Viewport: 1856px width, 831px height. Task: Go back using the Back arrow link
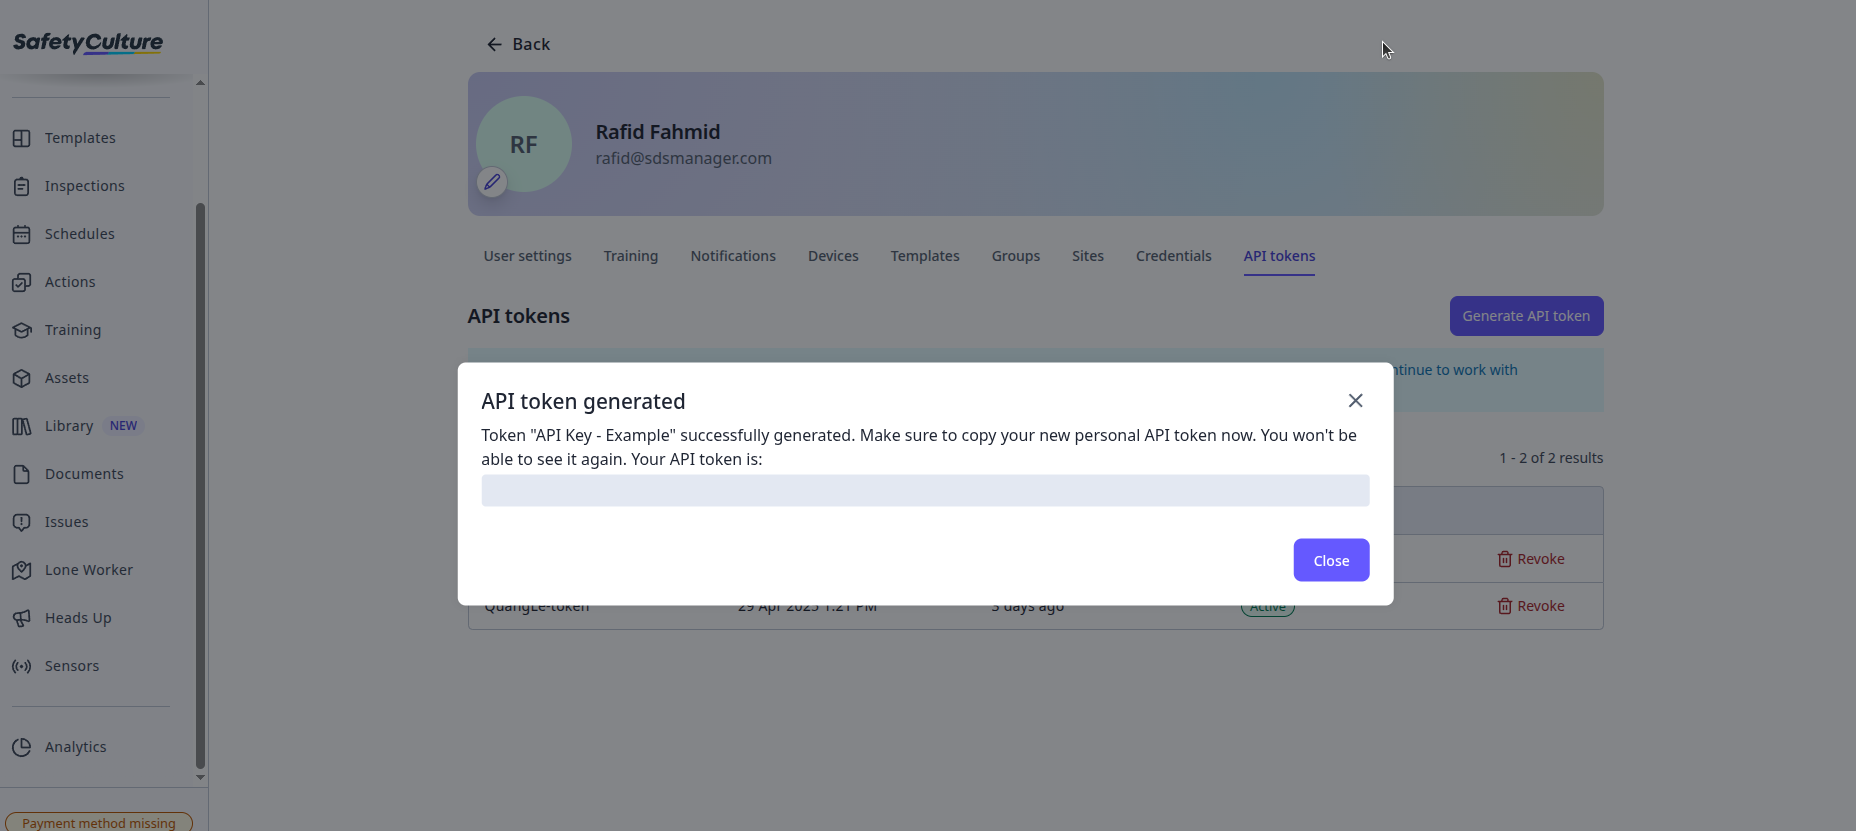click(x=518, y=44)
